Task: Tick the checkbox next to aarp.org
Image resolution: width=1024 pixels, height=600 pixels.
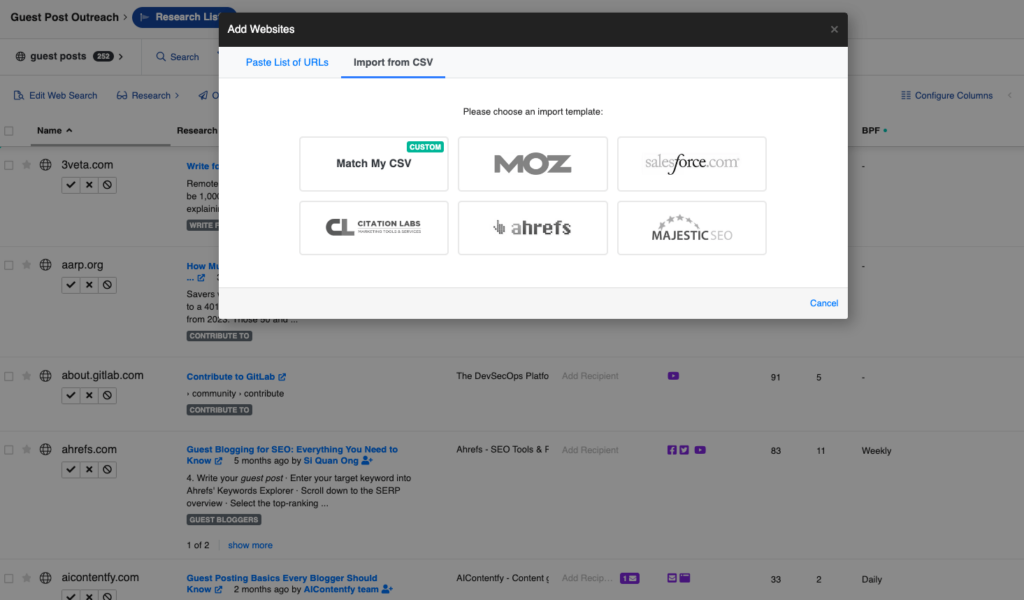Action: click(9, 264)
